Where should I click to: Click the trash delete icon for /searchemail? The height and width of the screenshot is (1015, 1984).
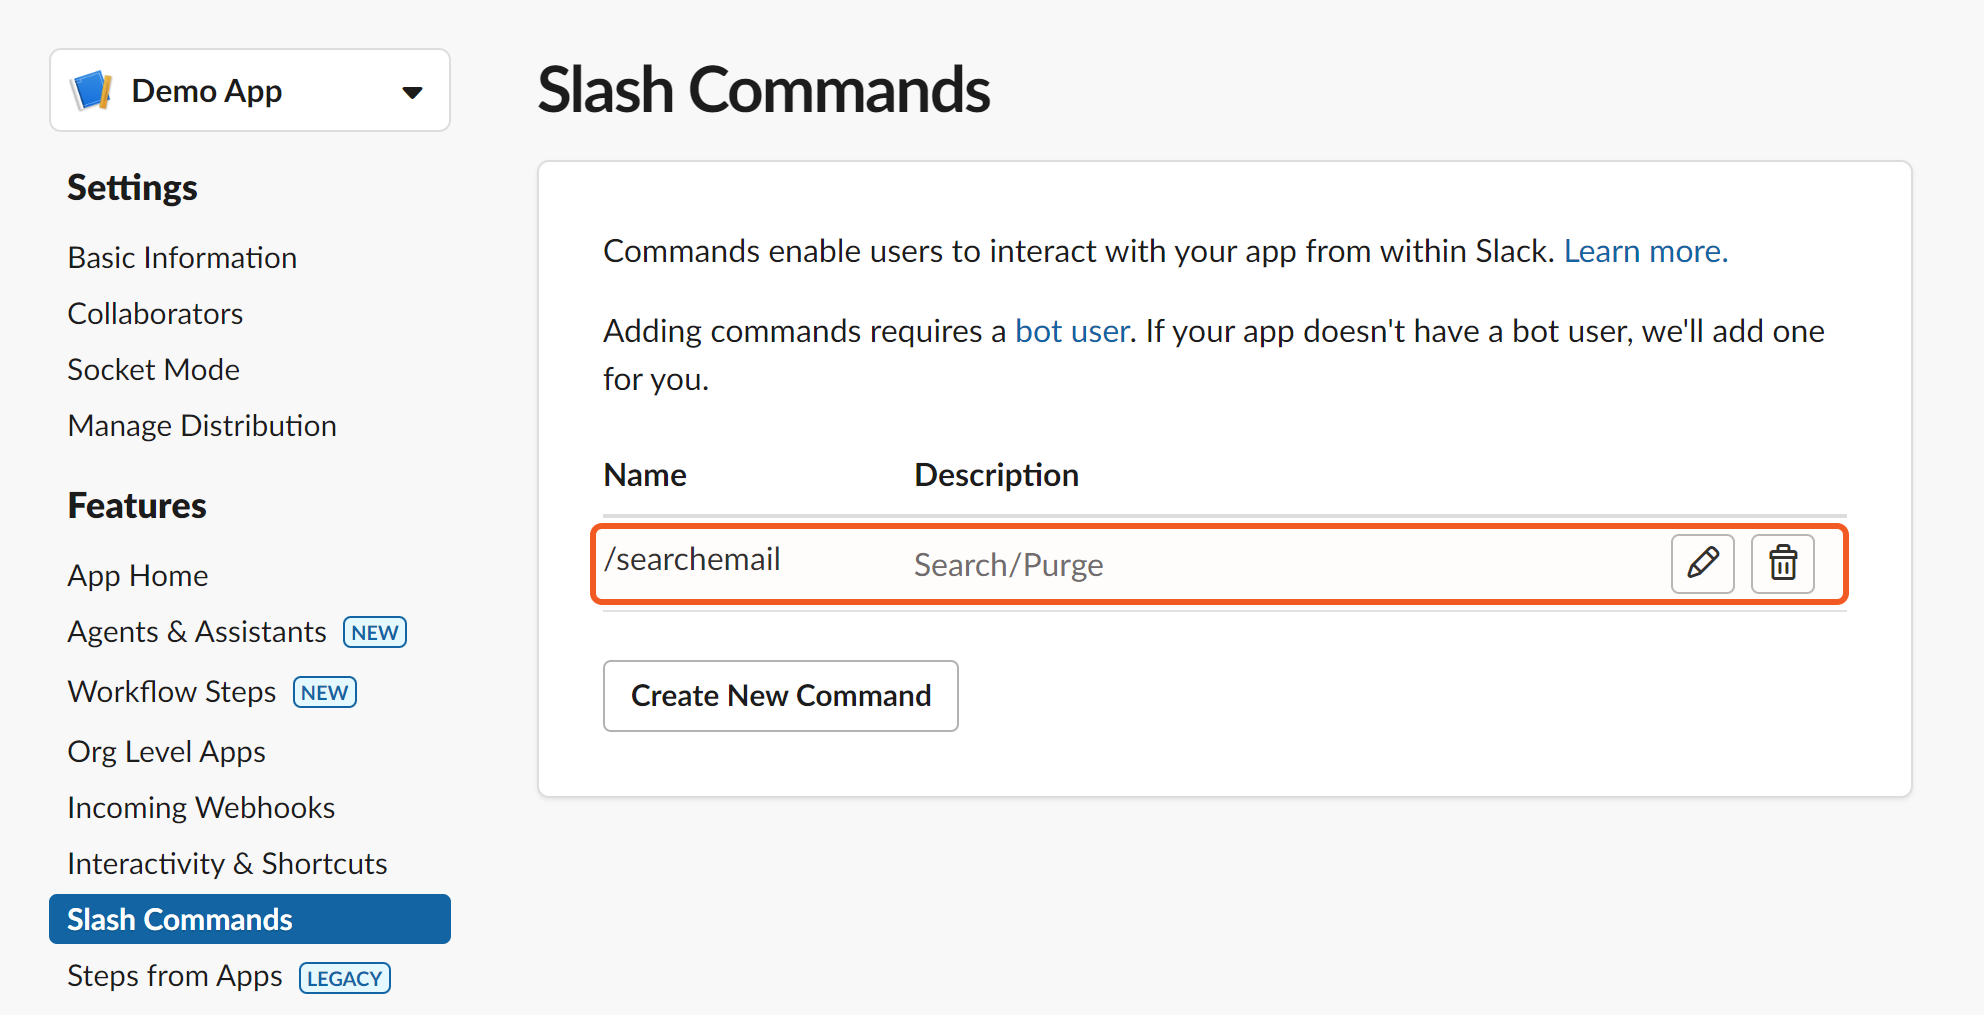click(1782, 563)
